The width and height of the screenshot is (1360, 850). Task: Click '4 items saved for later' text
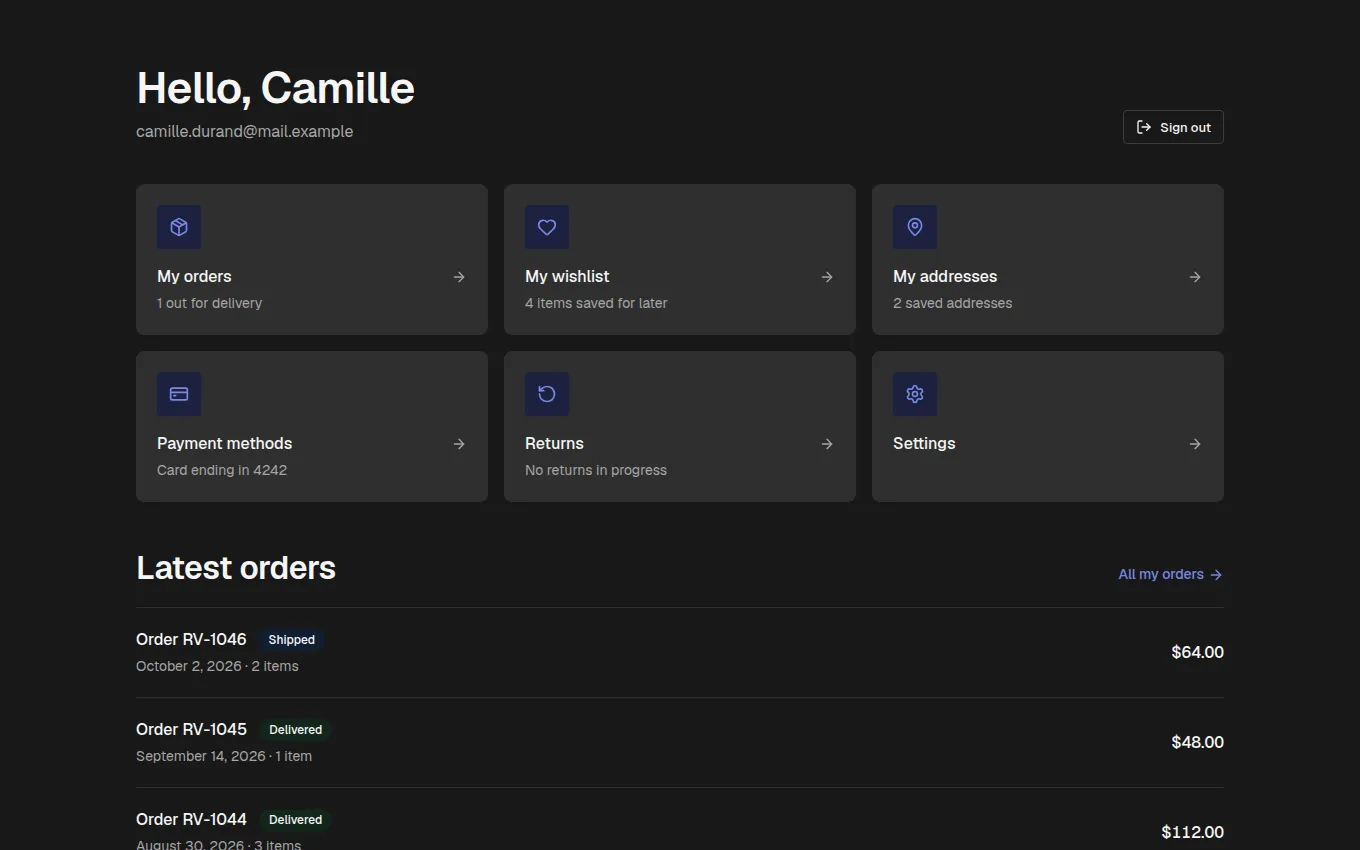tap(596, 303)
